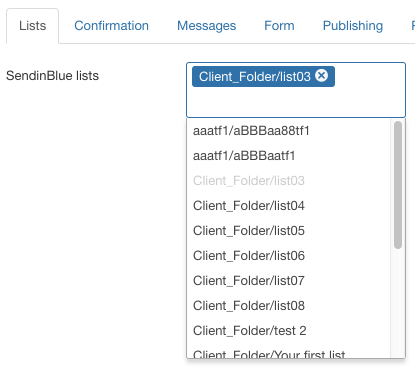The width and height of the screenshot is (415, 370).
Task: Pick Client_Folder/list04 from the list
Action: 288,206
